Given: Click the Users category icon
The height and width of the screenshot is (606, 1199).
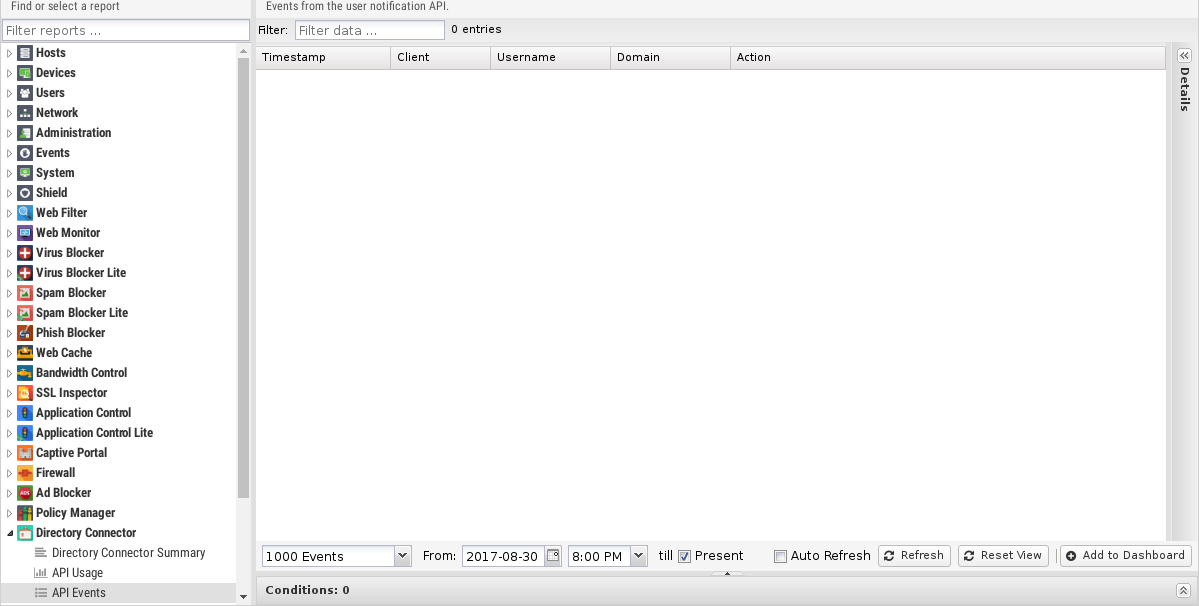Looking at the screenshot, I should (x=24, y=92).
